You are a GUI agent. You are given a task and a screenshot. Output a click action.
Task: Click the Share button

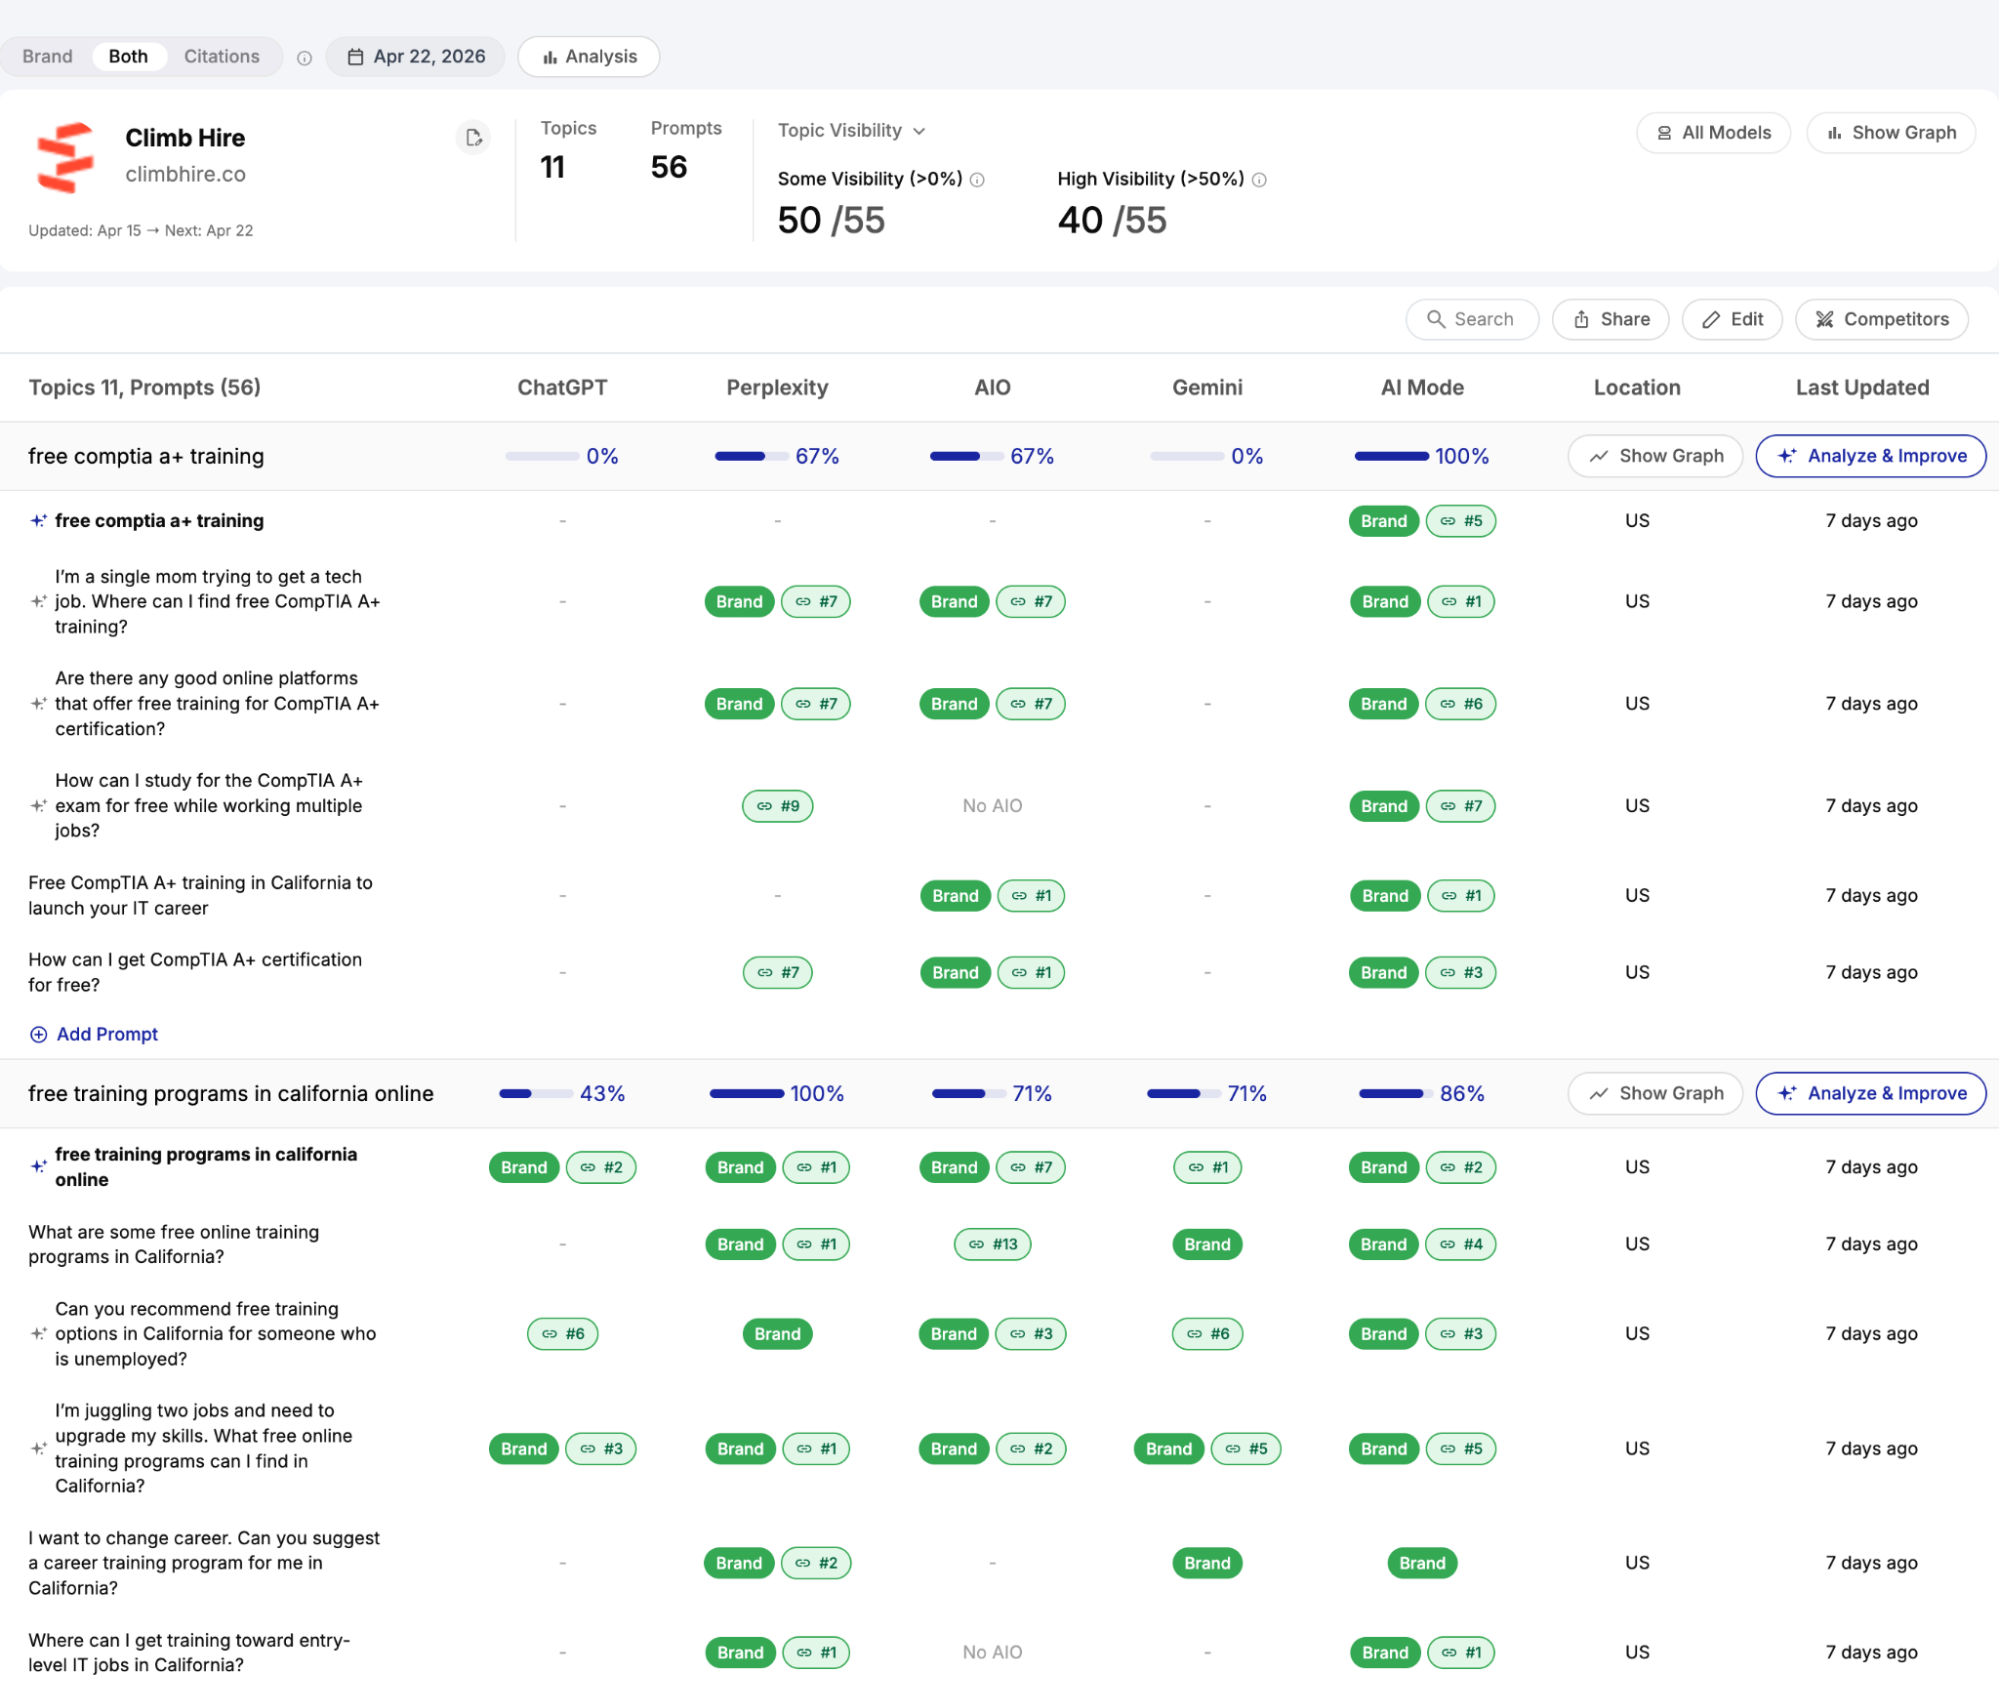[1611, 320]
